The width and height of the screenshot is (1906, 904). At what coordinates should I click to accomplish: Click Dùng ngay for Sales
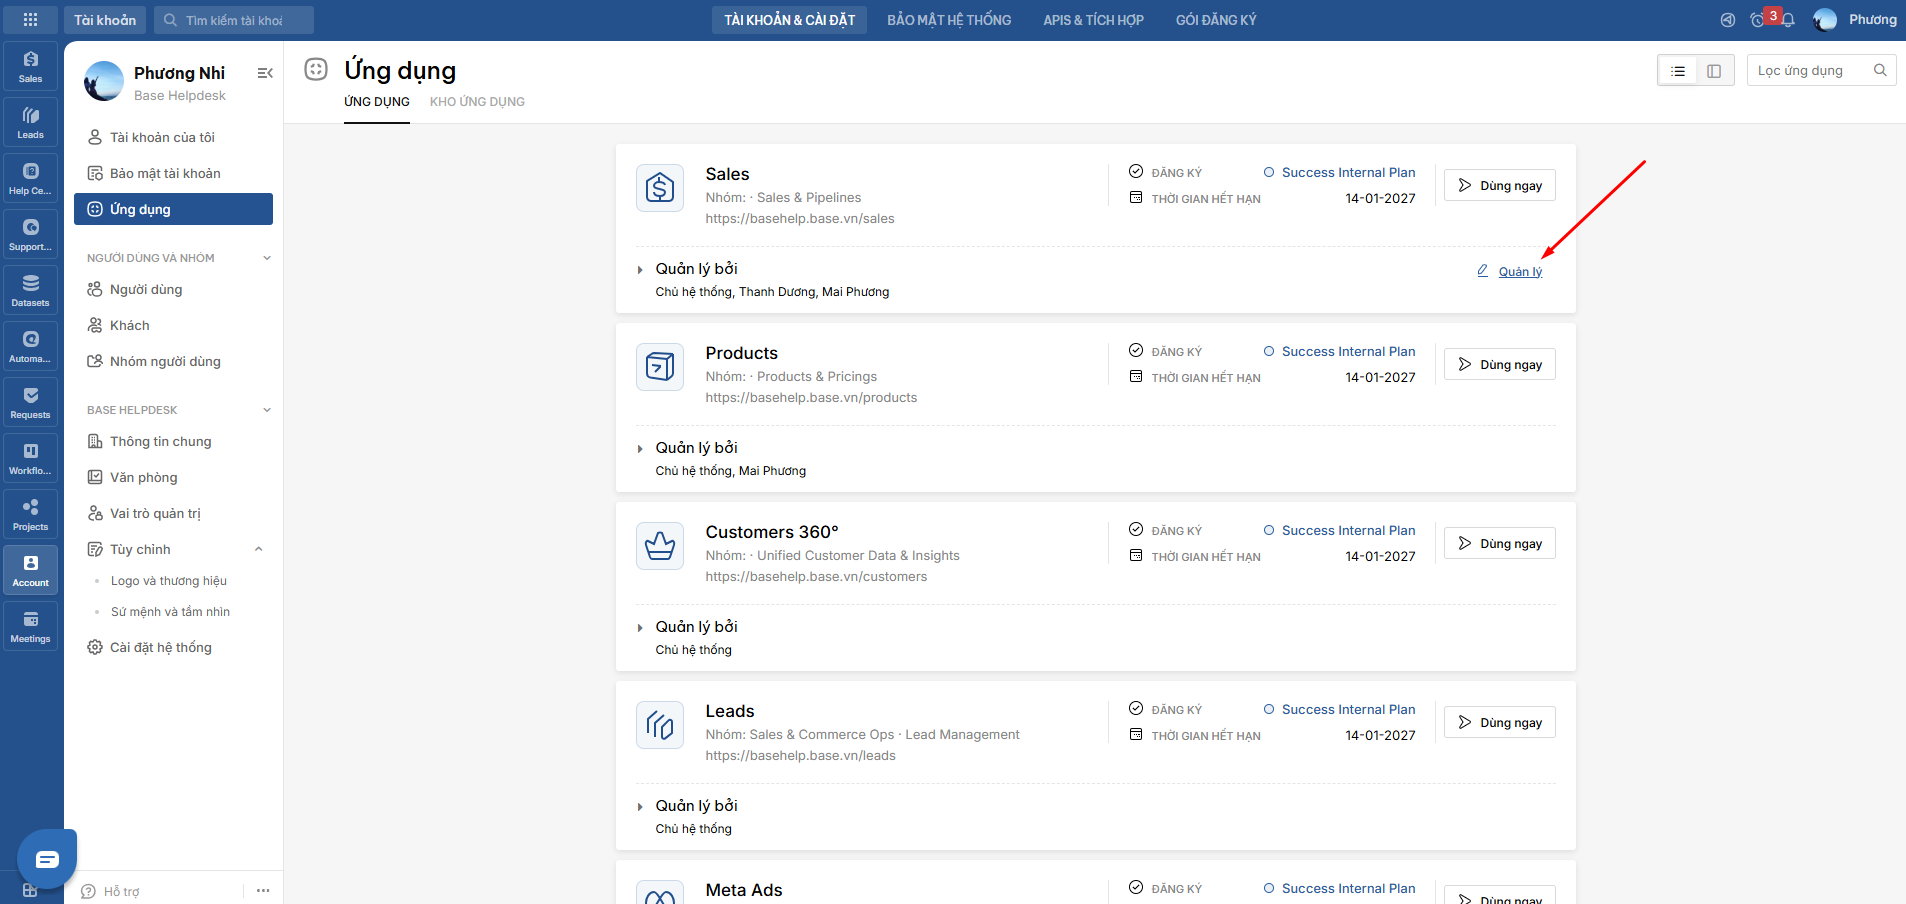click(x=1500, y=185)
